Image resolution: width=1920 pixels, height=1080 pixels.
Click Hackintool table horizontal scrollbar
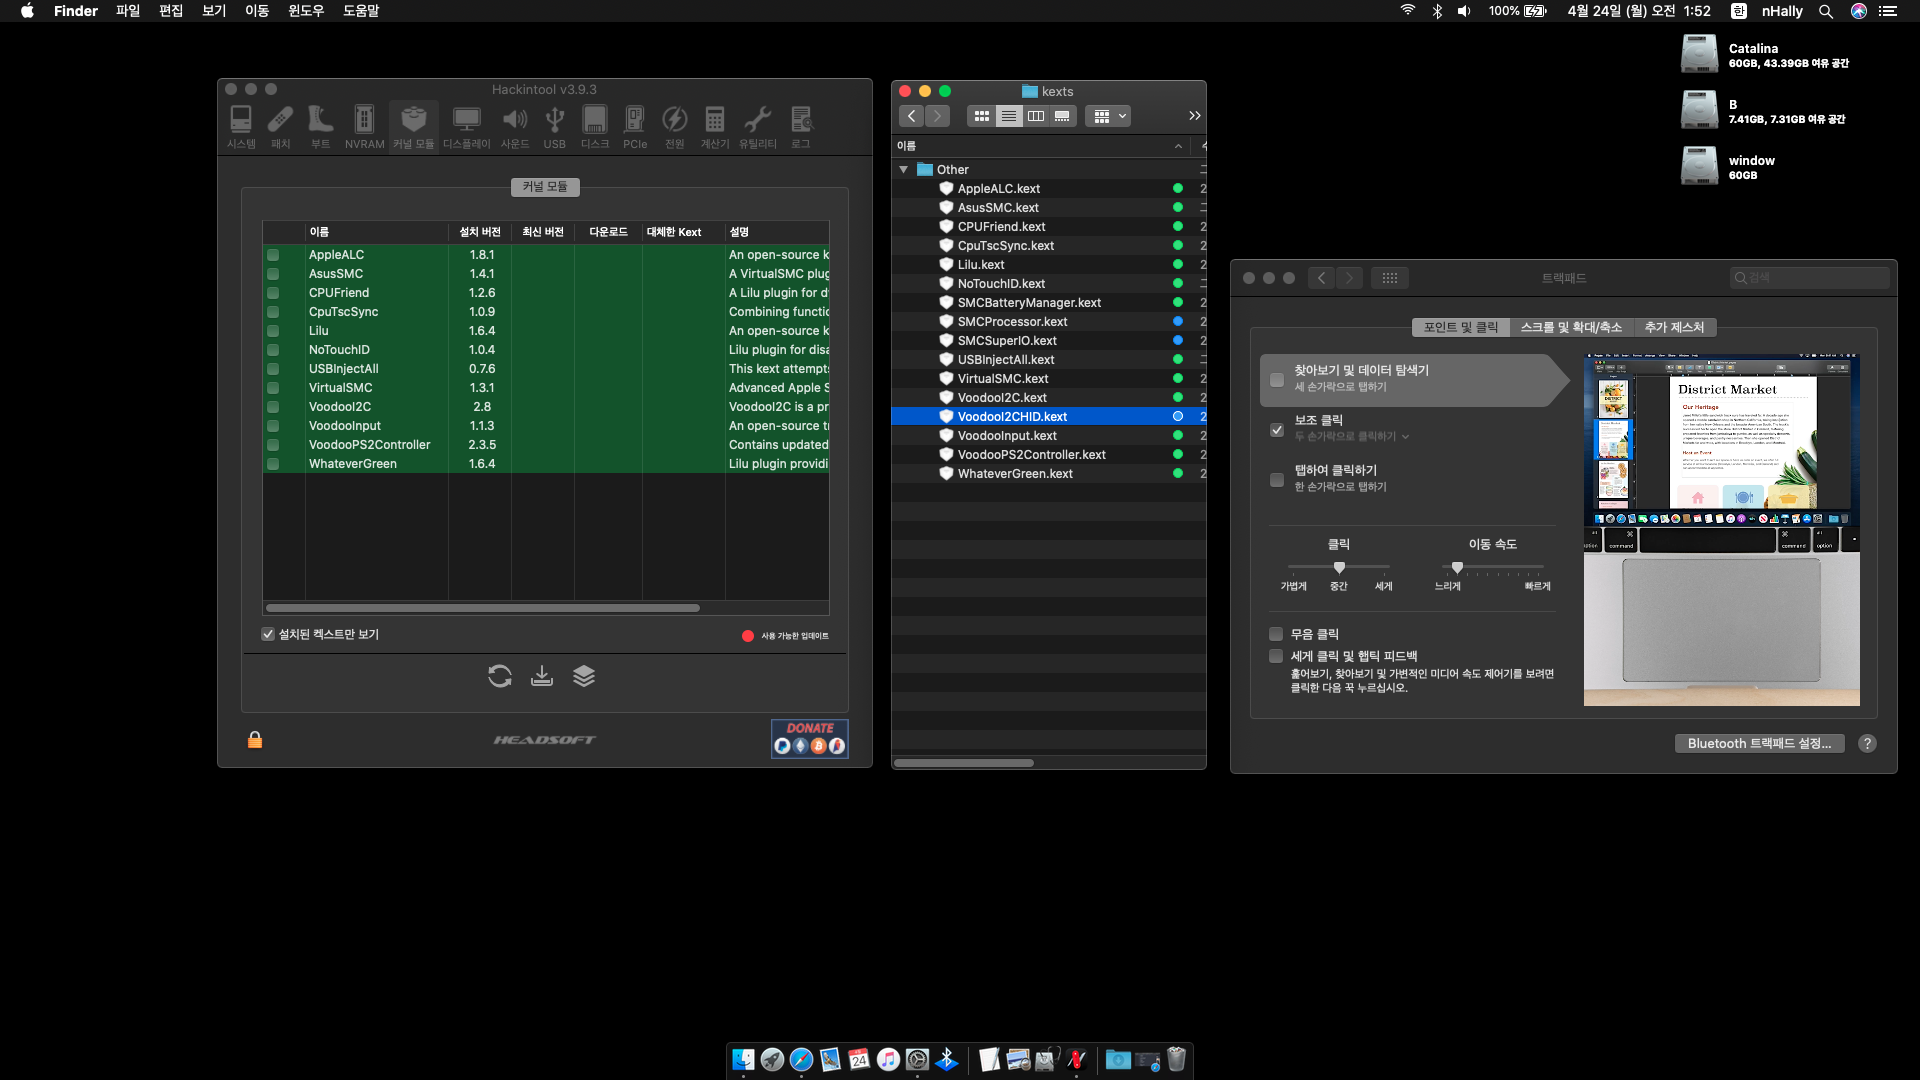coord(482,608)
